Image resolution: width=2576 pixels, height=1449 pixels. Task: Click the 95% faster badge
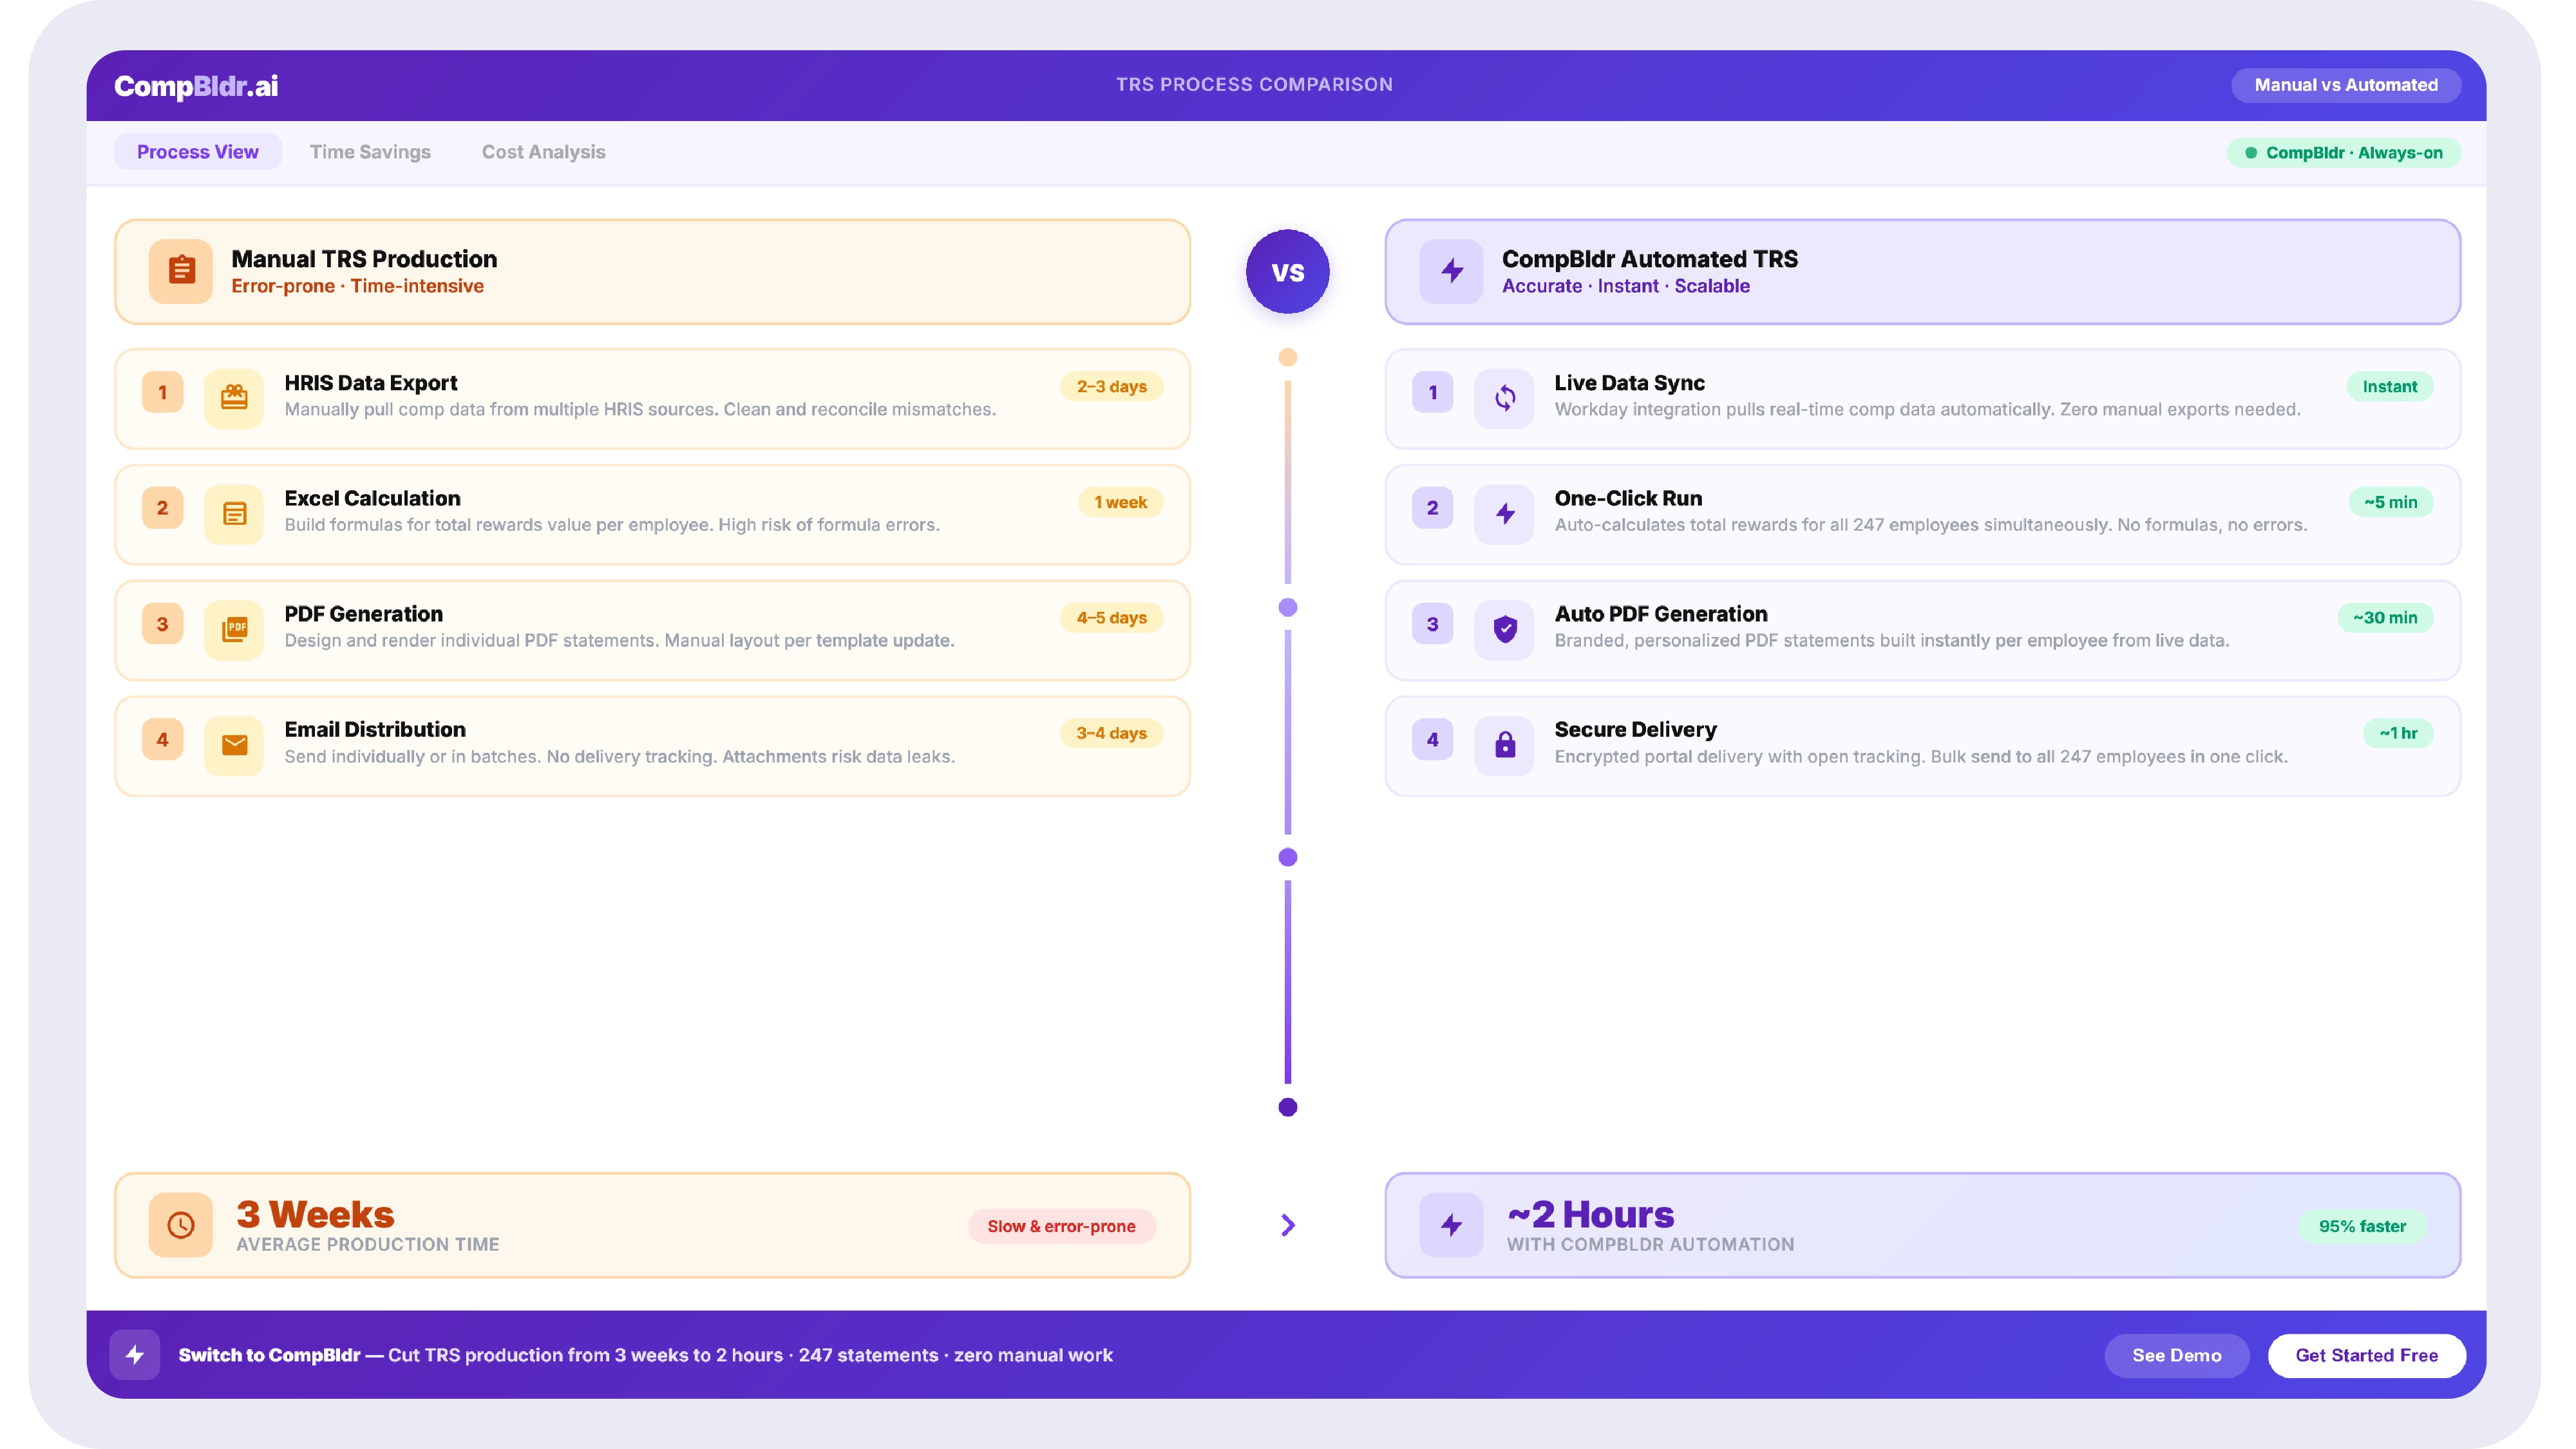[x=2362, y=1226]
